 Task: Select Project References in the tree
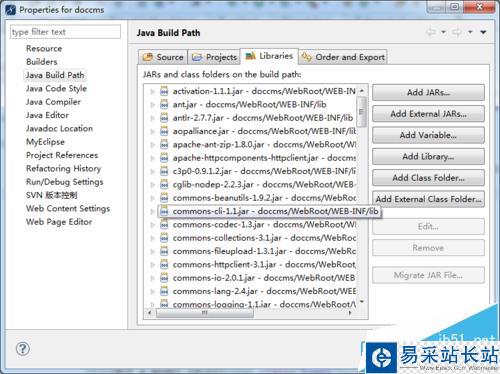tap(62, 155)
